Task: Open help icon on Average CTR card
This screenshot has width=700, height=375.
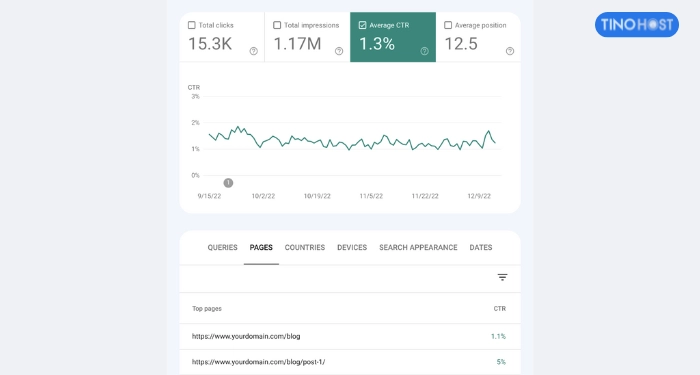Action: click(x=425, y=51)
